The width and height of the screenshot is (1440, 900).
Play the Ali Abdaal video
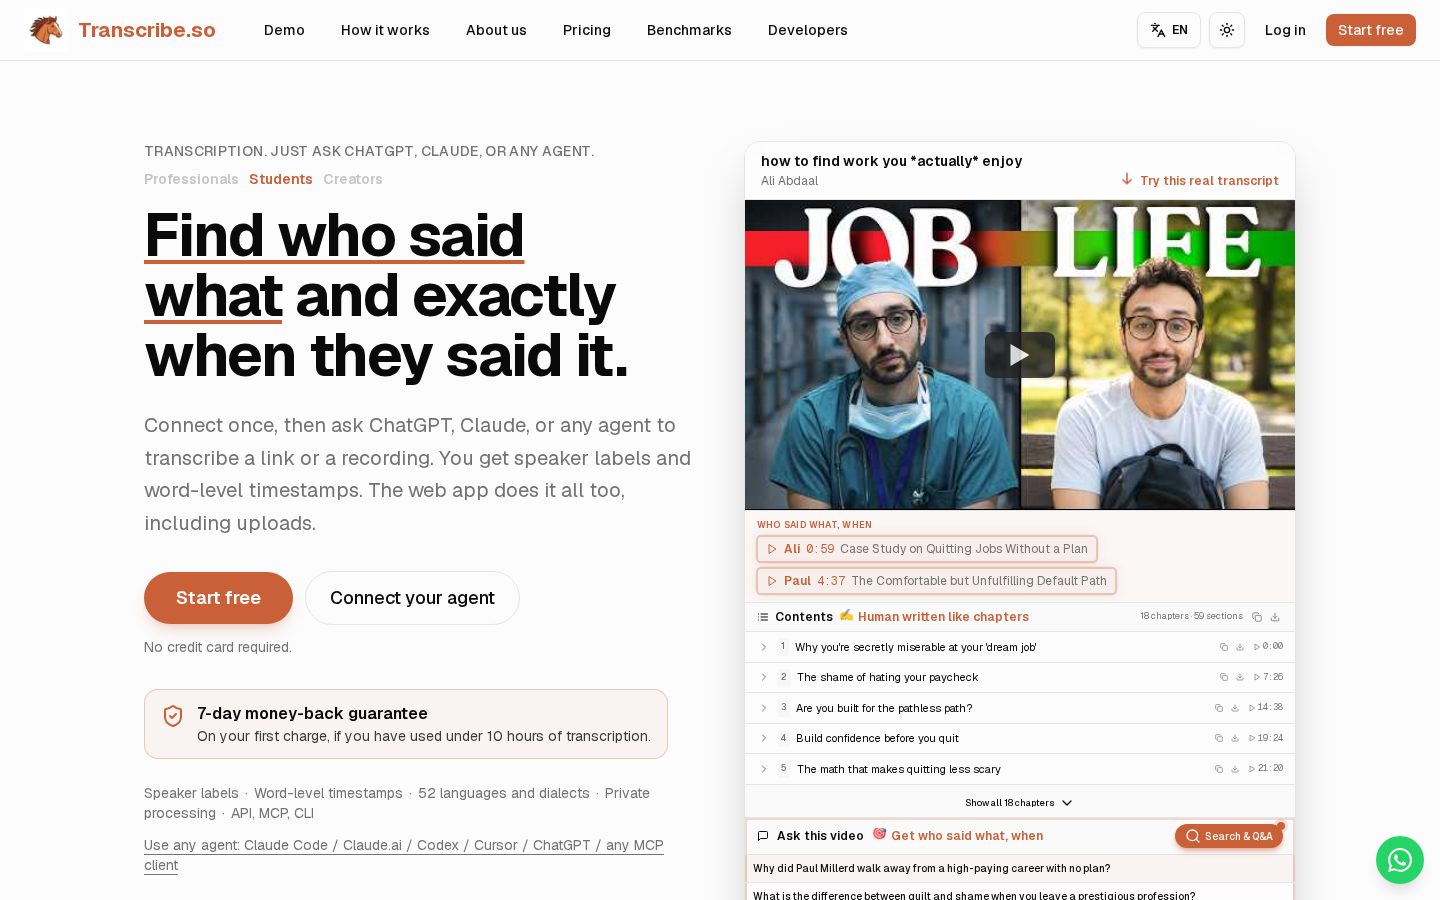(1019, 355)
